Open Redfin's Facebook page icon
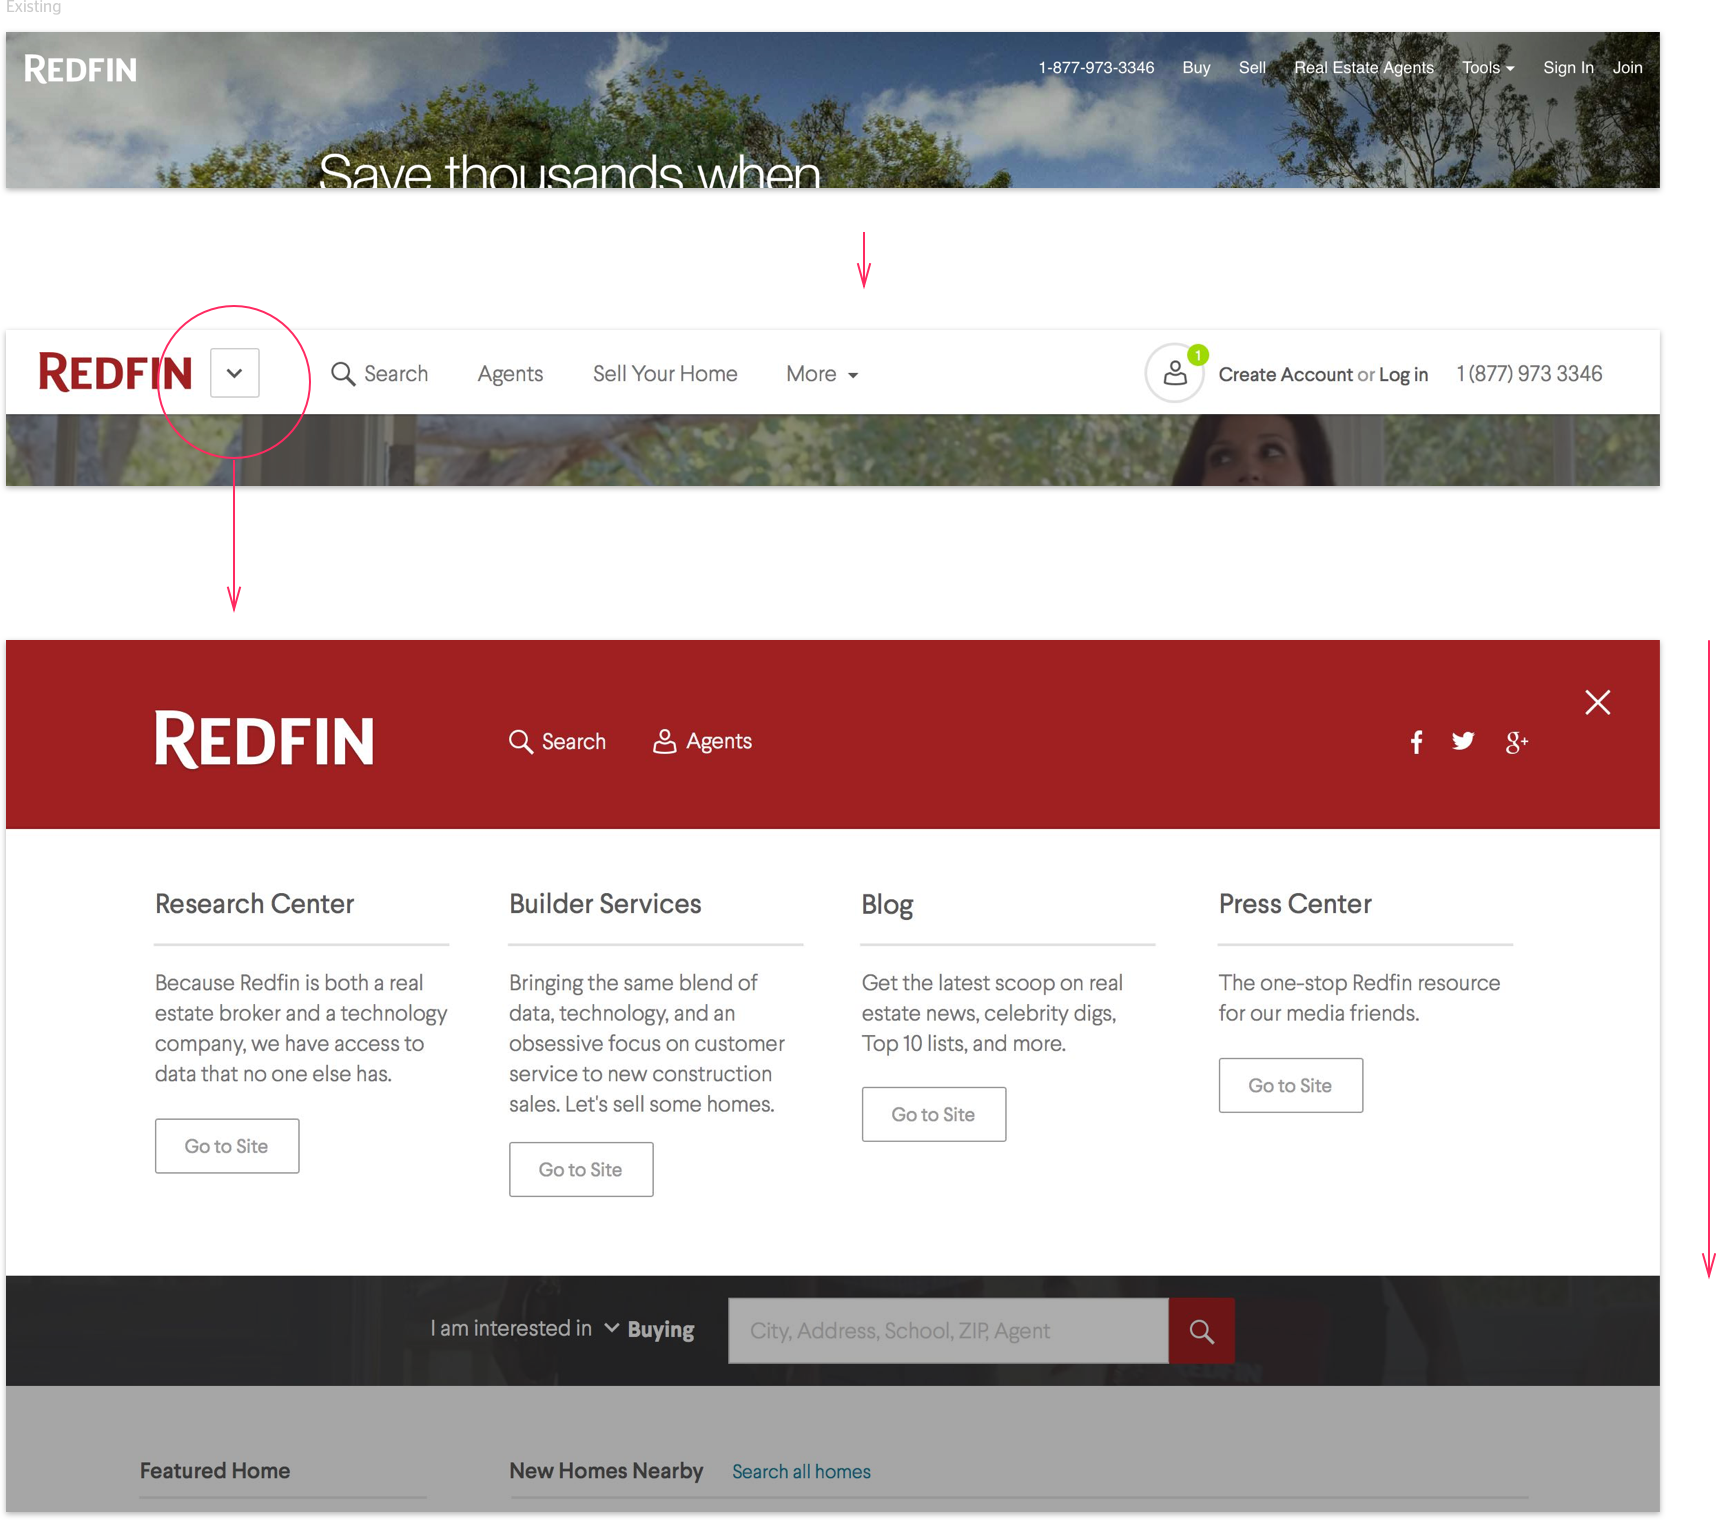This screenshot has height=1520, width=1716. [1416, 742]
